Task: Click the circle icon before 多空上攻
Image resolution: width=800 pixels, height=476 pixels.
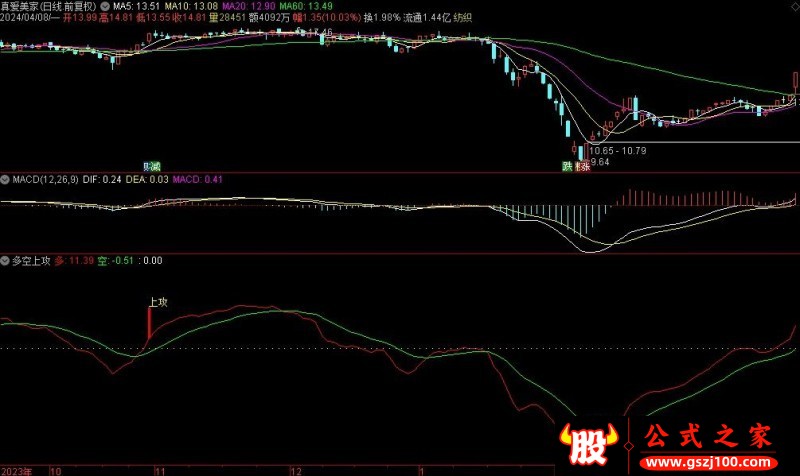Action: (6, 260)
